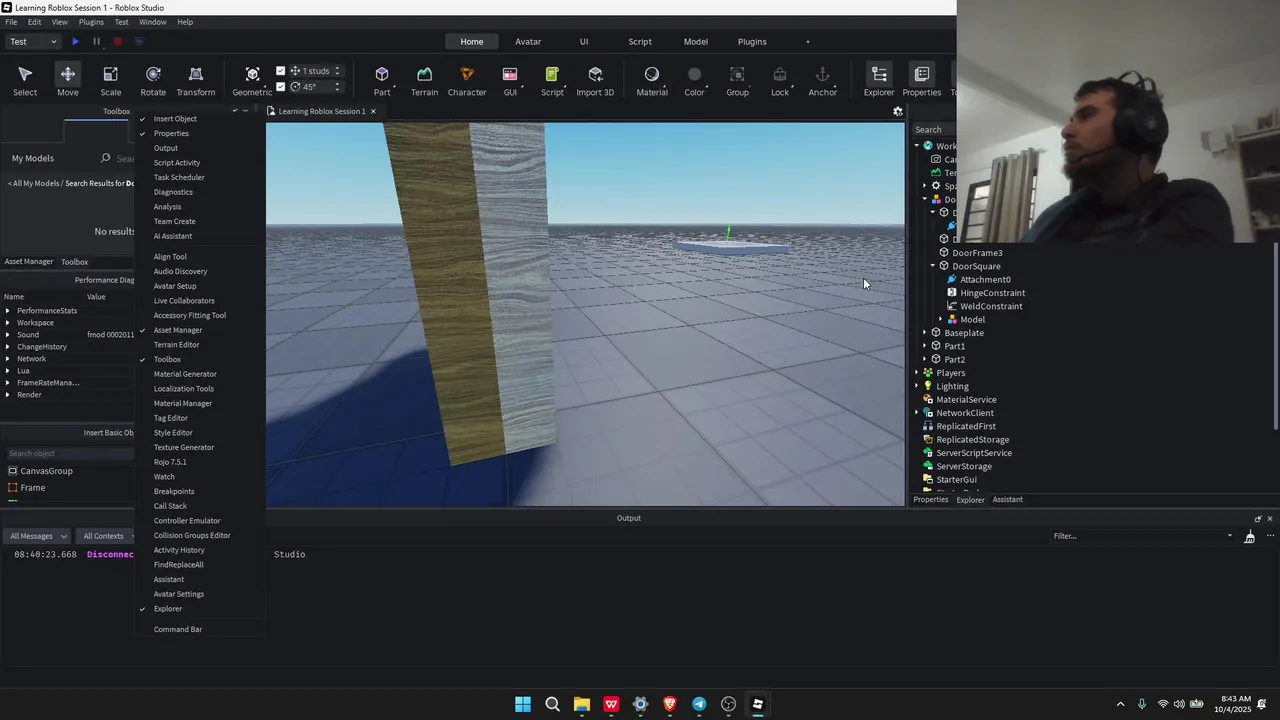Click the Output Filter input field
This screenshot has height=720, width=1280.
coord(1143,536)
